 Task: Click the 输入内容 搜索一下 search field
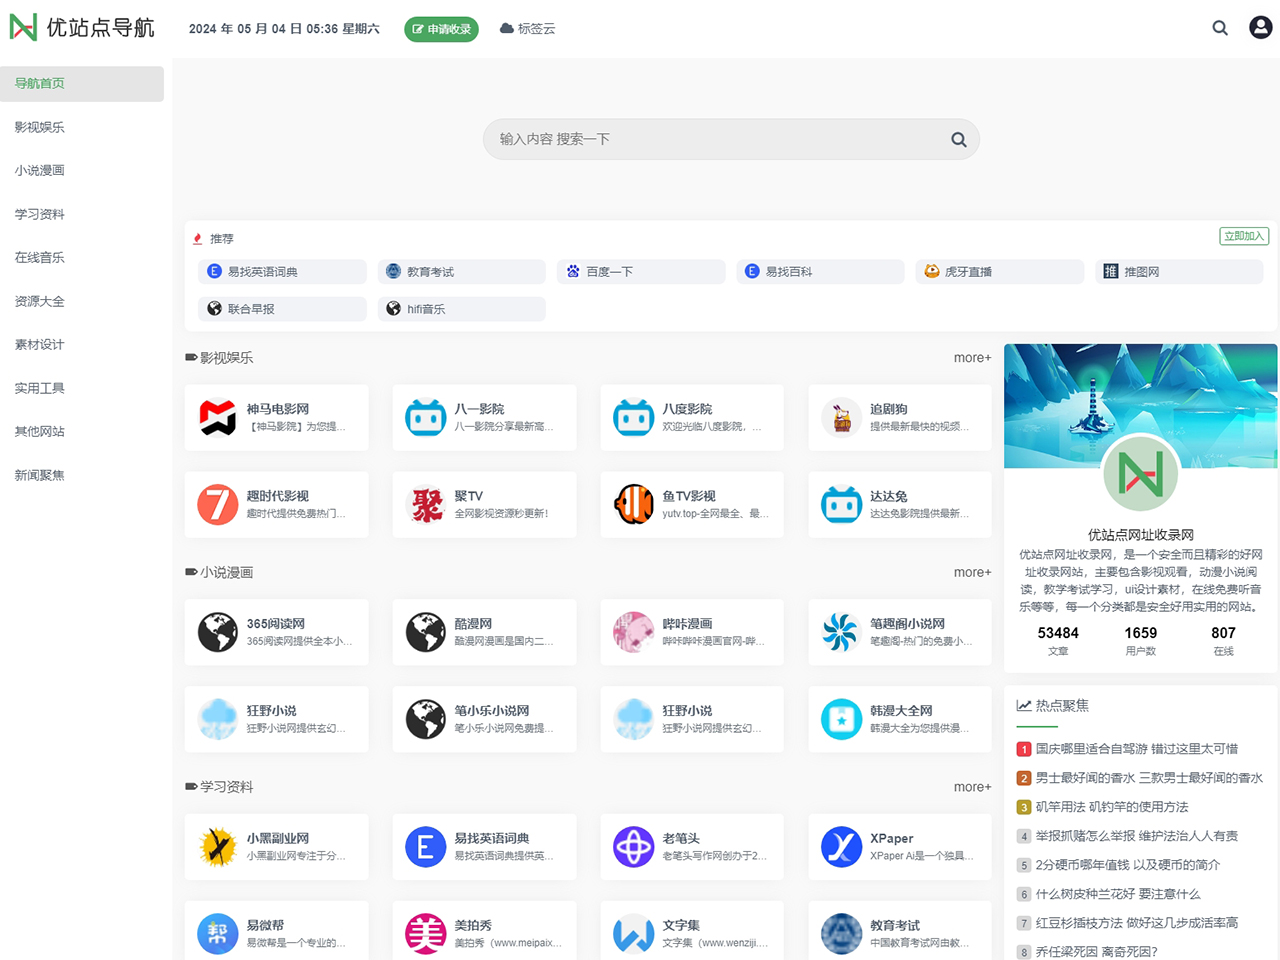(715, 140)
